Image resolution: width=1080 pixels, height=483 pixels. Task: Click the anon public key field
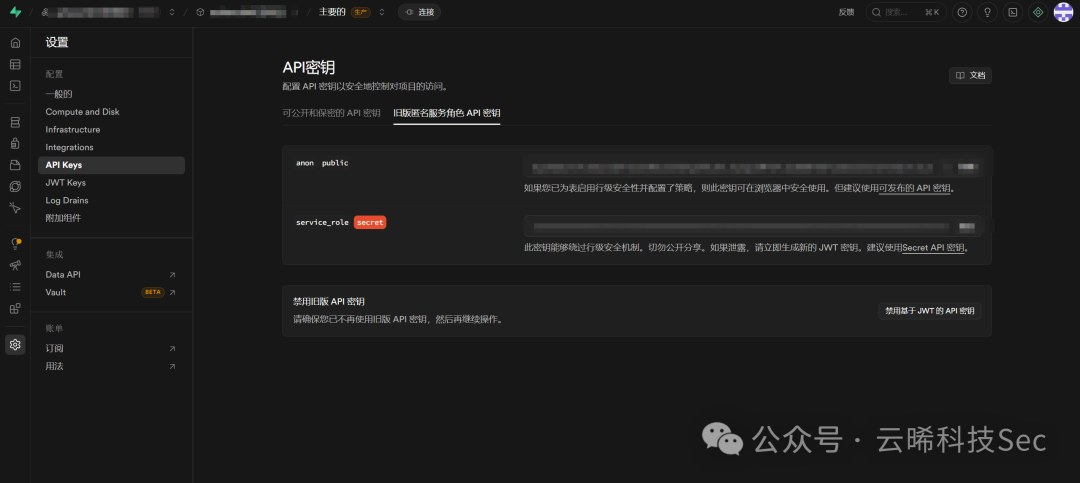coord(752,167)
